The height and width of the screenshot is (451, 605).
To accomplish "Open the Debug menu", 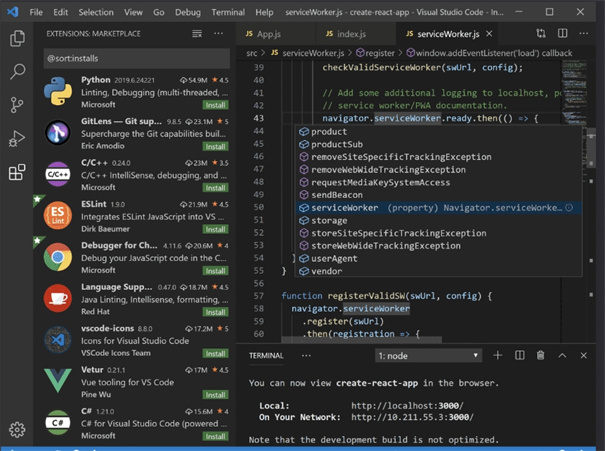I will (x=188, y=12).
